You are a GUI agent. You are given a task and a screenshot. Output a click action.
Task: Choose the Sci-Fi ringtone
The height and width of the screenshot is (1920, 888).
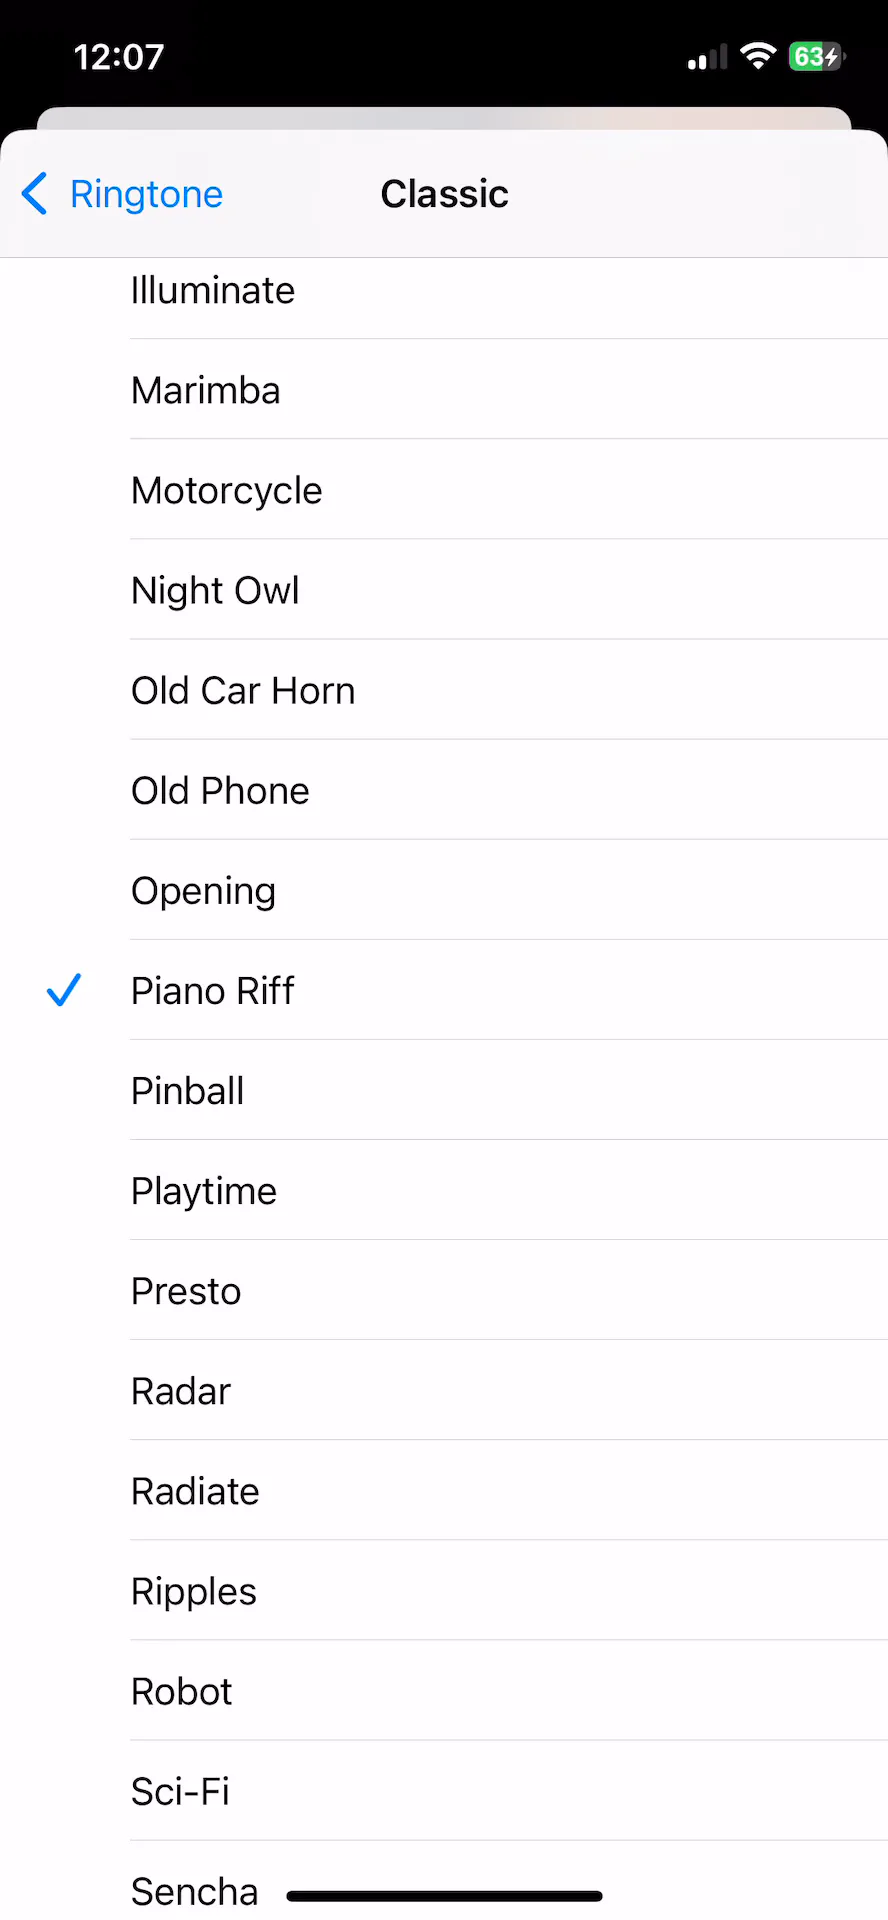[x=181, y=1791]
